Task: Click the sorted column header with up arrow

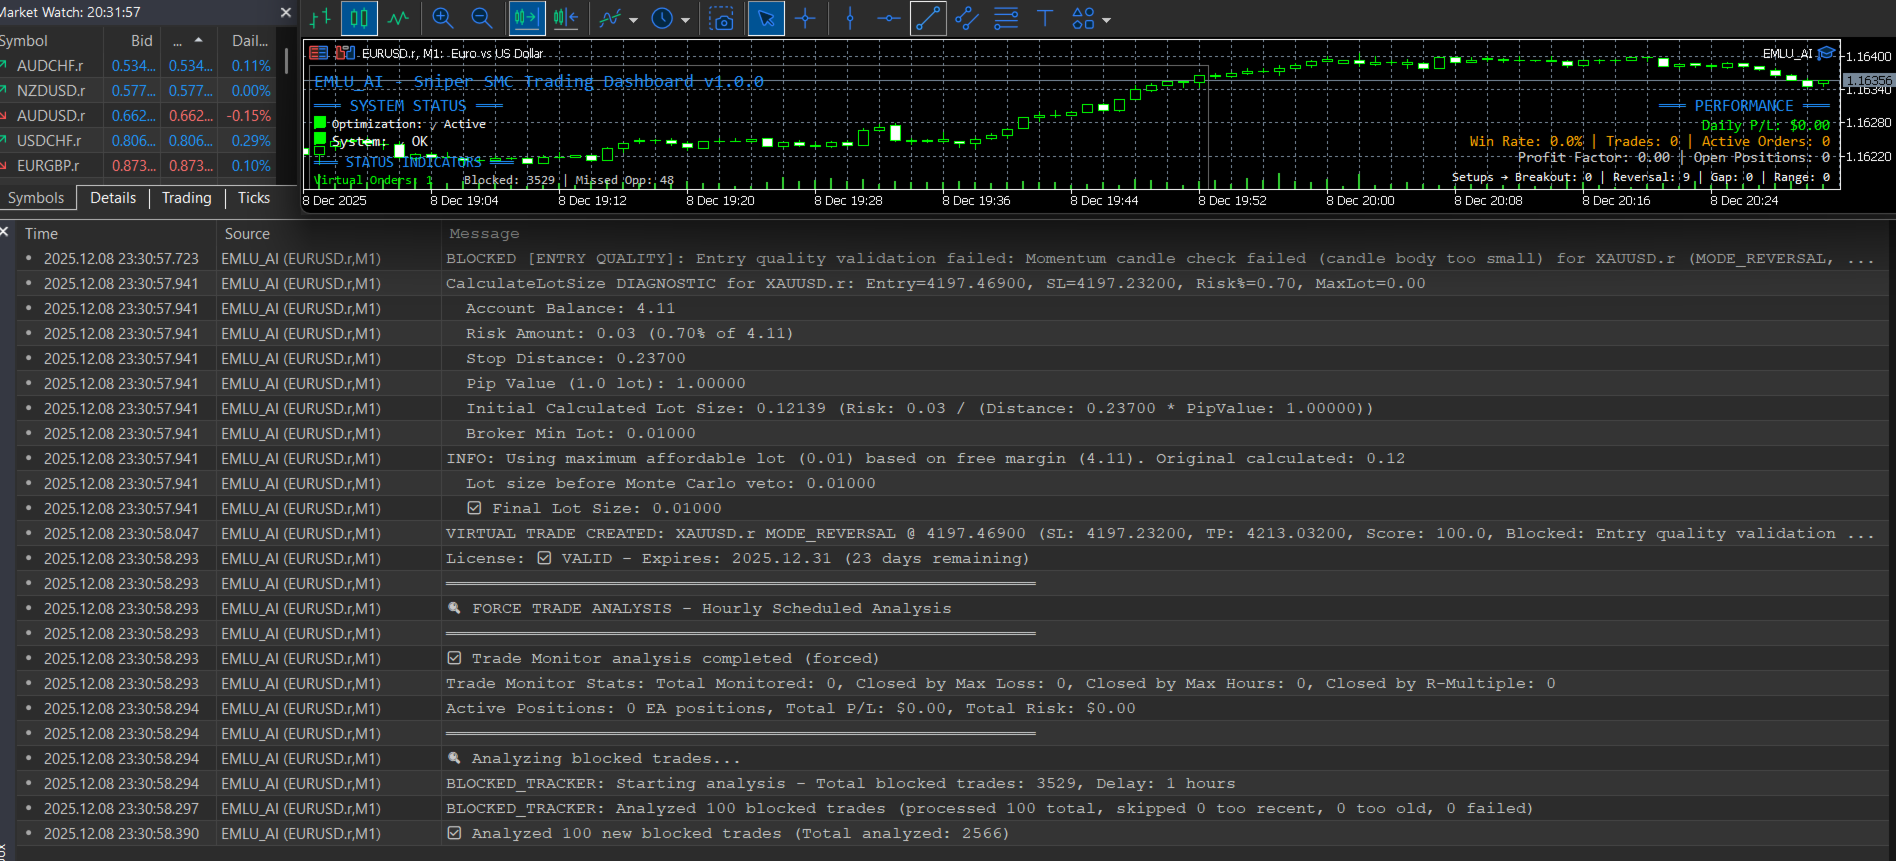Action: [x=189, y=41]
